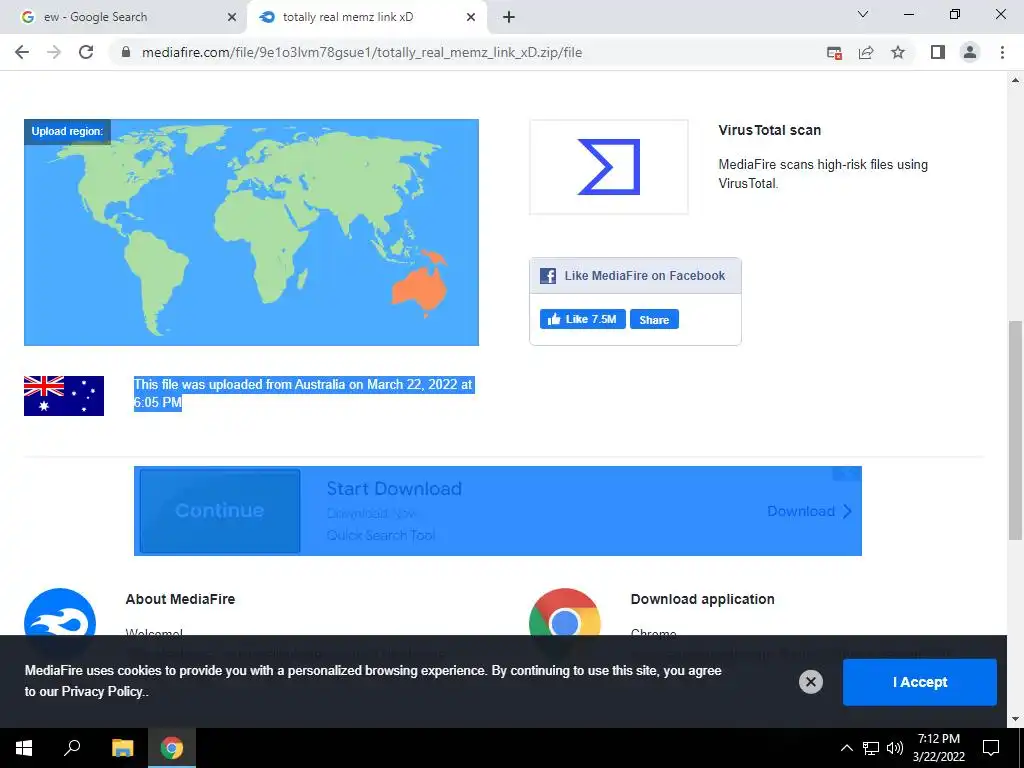
Task: Click the Facebook logo icon
Action: point(548,276)
